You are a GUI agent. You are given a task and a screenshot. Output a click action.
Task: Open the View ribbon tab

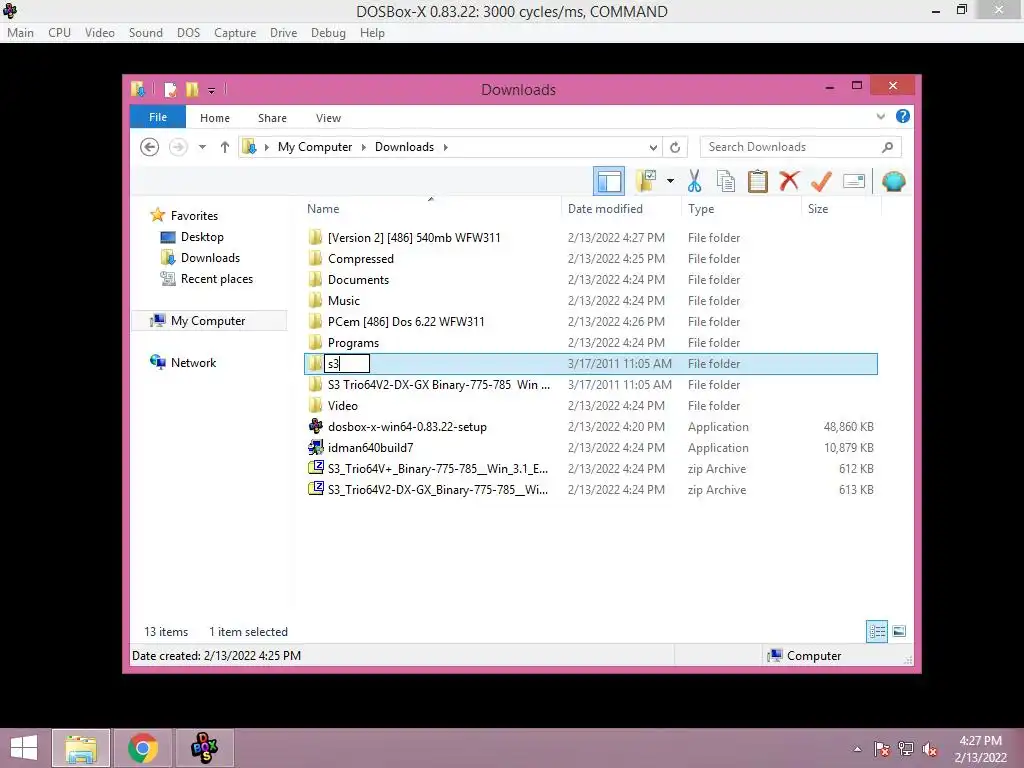tap(328, 118)
